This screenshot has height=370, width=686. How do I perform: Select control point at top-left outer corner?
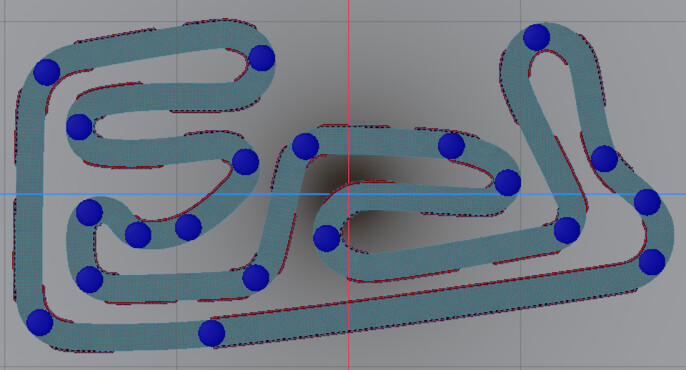[x=46, y=72]
